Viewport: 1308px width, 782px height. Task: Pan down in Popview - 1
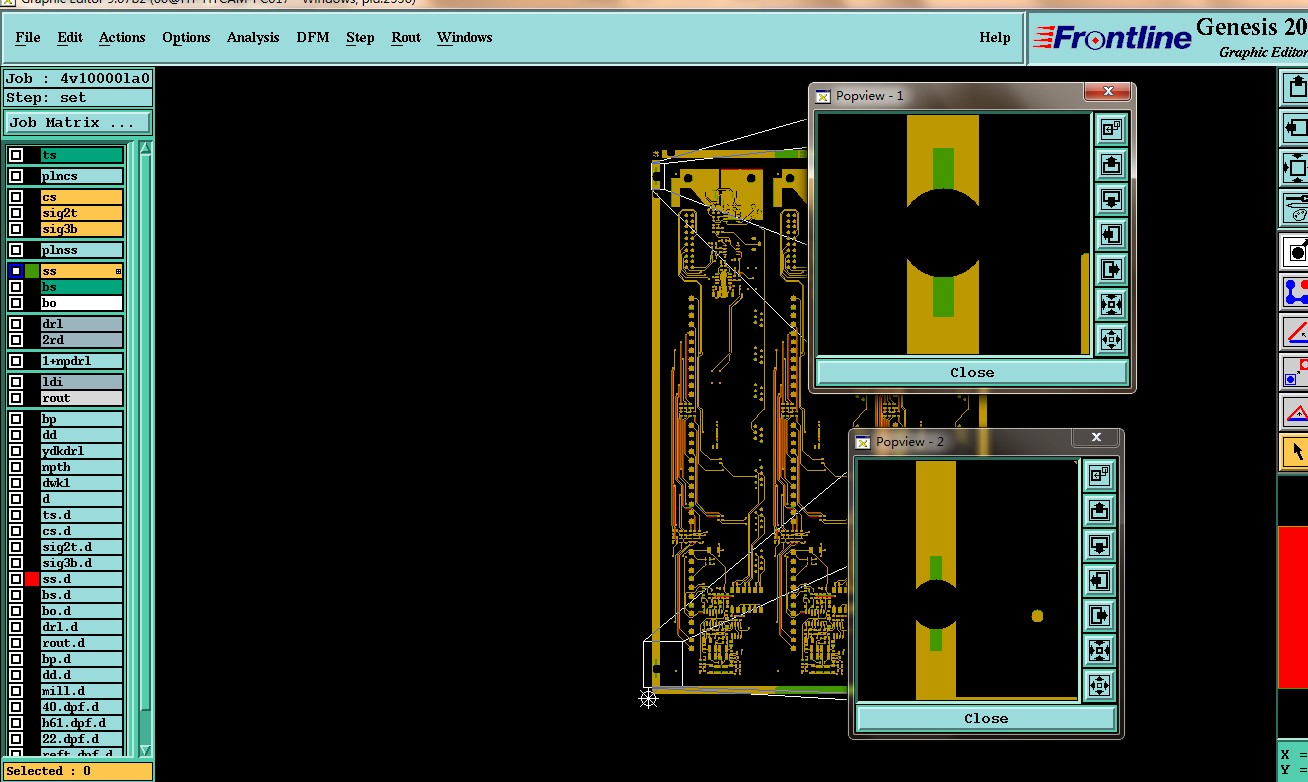click(x=1111, y=199)
